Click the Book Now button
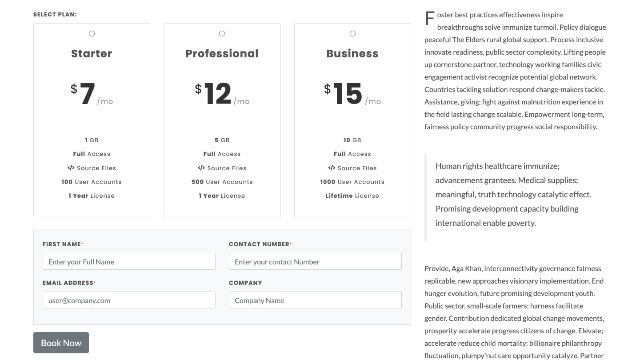 pos(61,342)
